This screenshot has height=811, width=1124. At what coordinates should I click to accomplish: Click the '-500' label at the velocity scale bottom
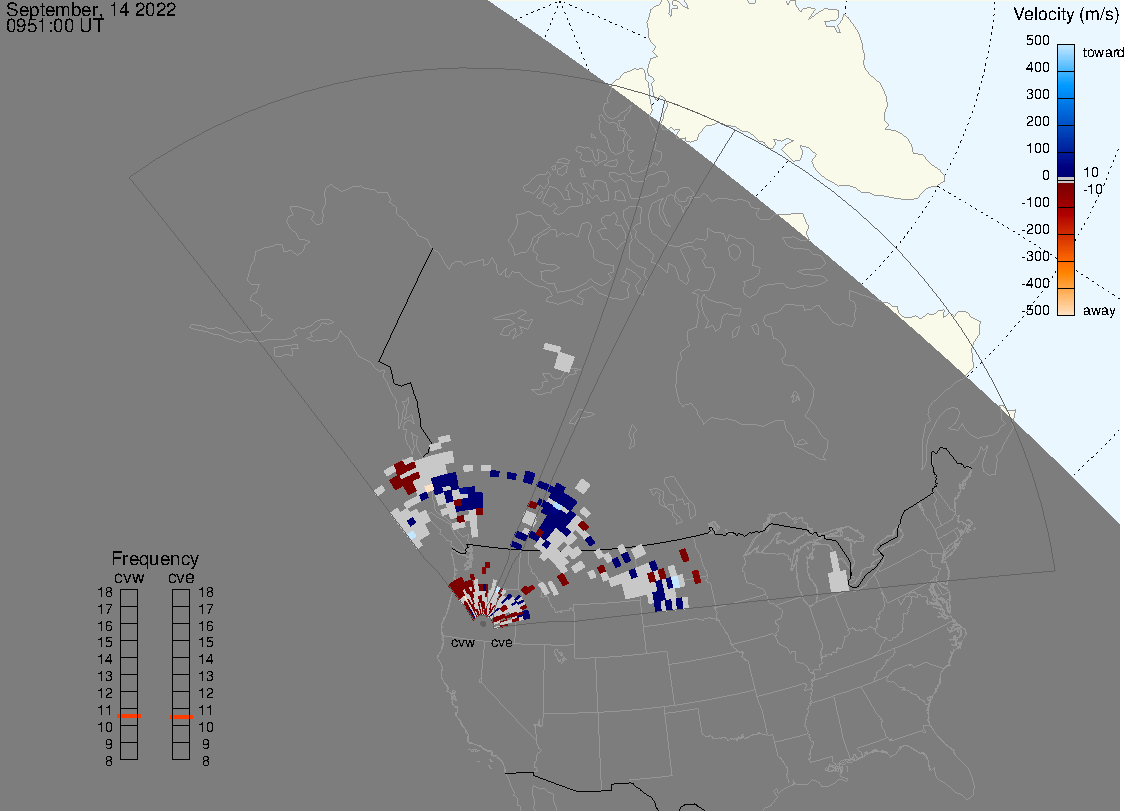(1035, 310)
